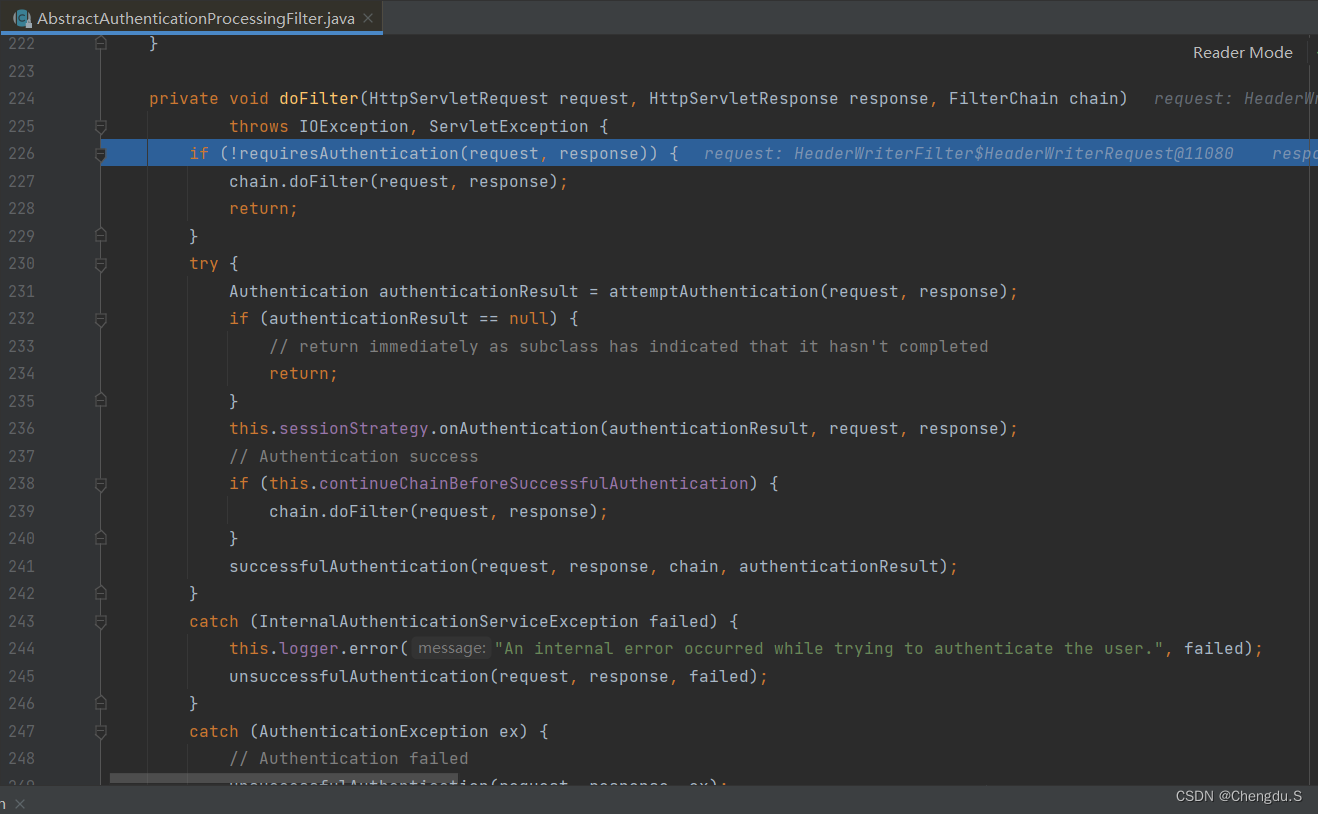Screen dimensions: 1318x814
Task: Click the class file icon on the editor tab
Action: tap(21, 18)
